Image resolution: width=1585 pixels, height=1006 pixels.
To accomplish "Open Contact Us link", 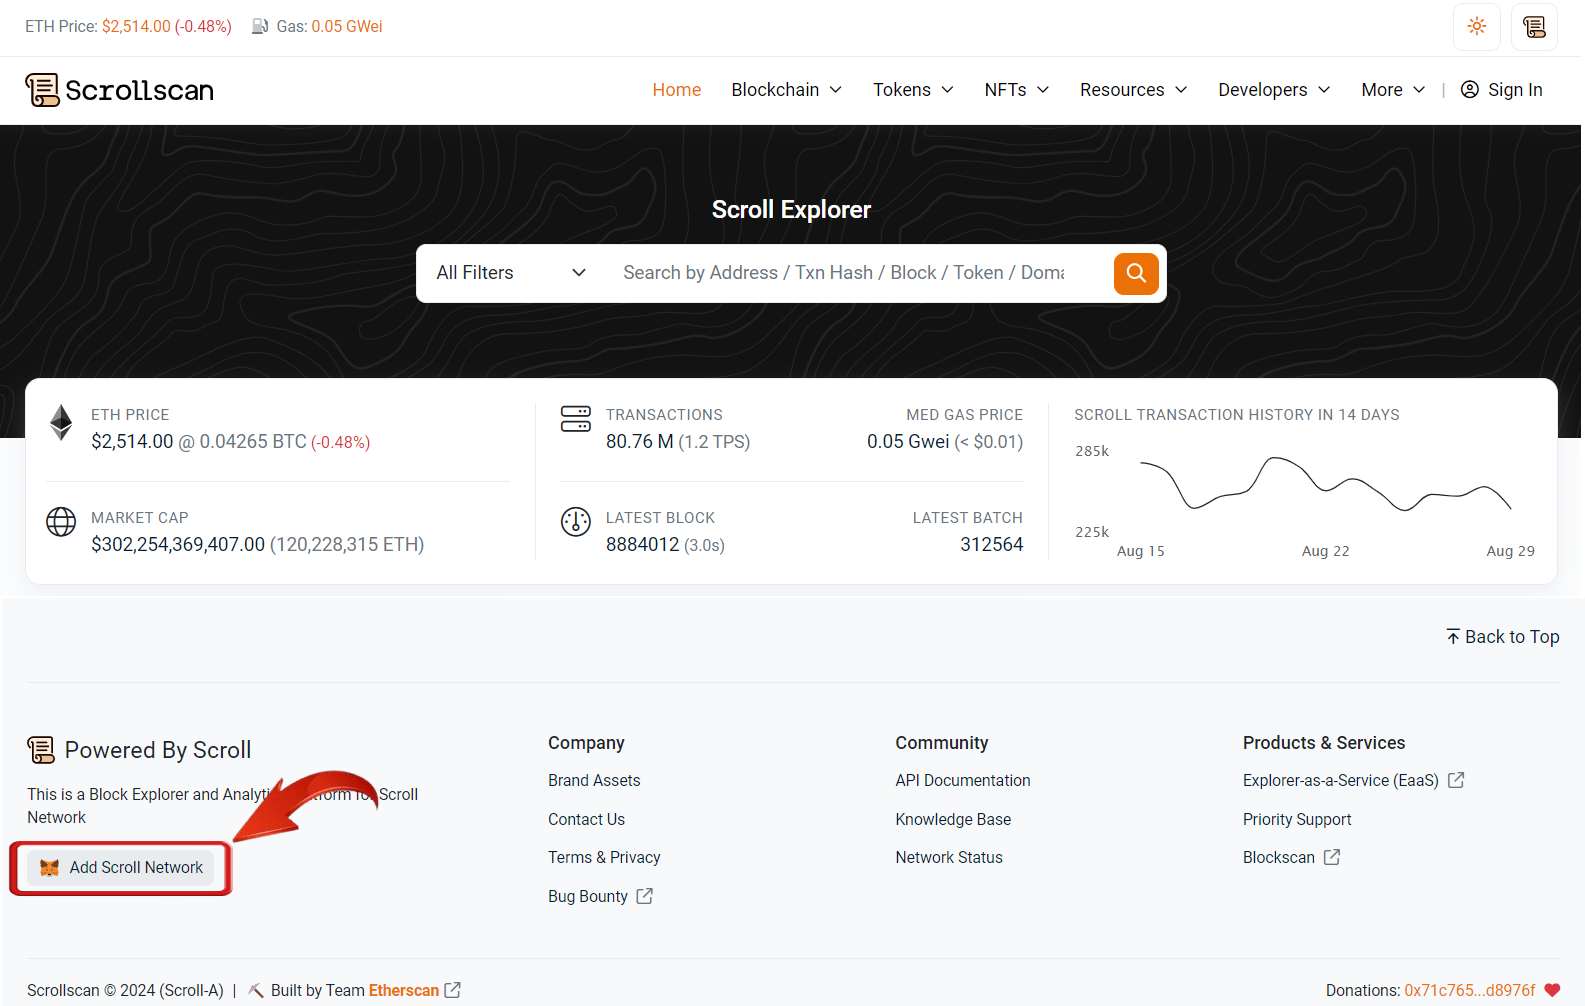I will (x=586, y=820).
